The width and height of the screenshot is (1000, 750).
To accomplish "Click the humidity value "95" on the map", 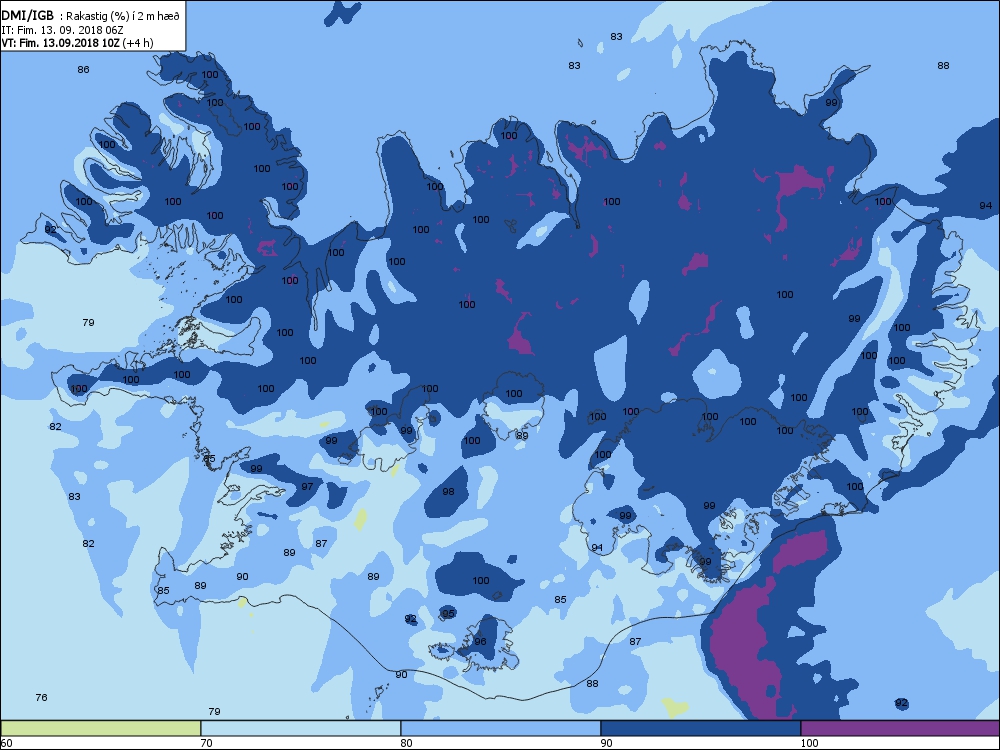I will pyautogui.click(x=448, y=614).
